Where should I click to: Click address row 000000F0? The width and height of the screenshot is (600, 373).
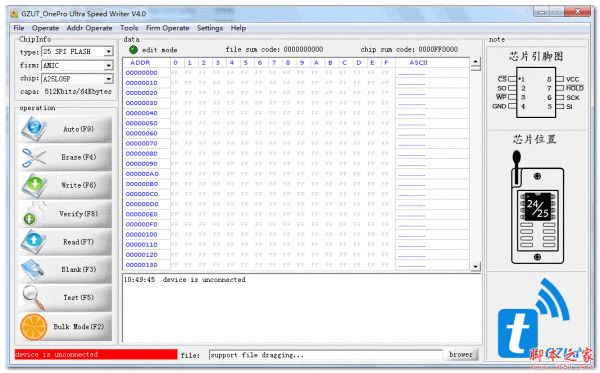click(142, 224)
